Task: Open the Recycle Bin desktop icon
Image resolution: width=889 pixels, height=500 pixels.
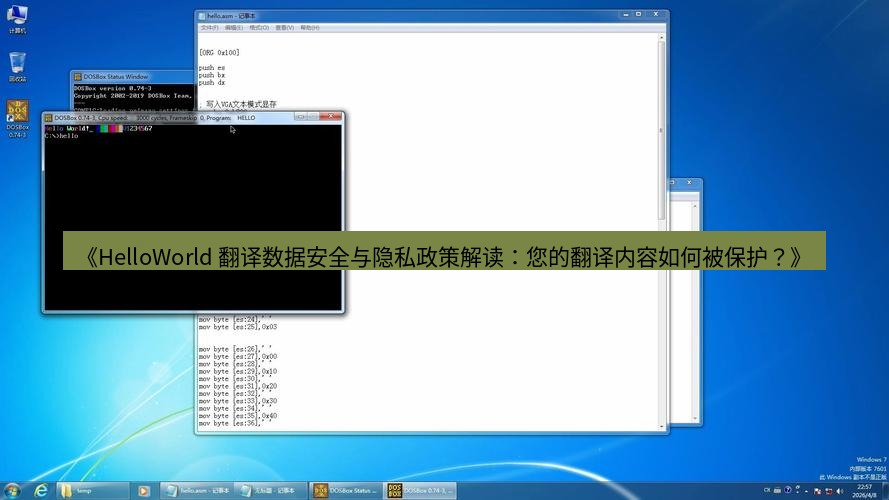Action: point(17,67)
